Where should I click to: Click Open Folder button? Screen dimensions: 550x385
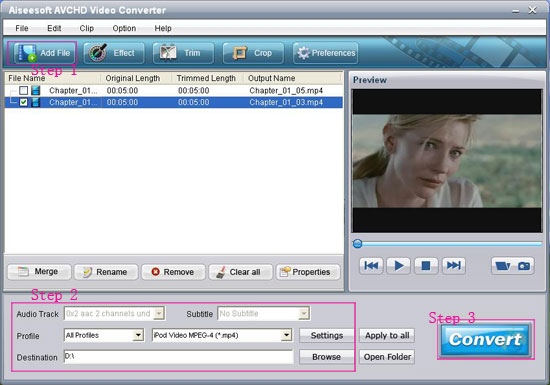387,357
